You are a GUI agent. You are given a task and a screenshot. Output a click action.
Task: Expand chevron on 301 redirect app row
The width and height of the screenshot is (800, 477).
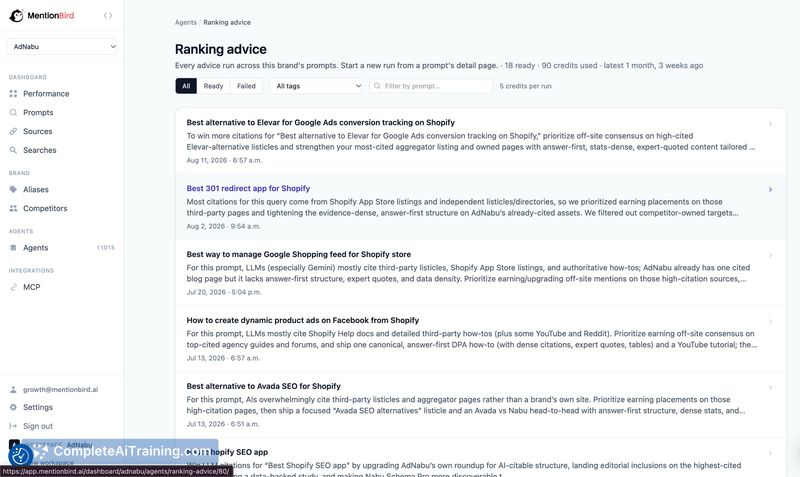click(770, 189)
